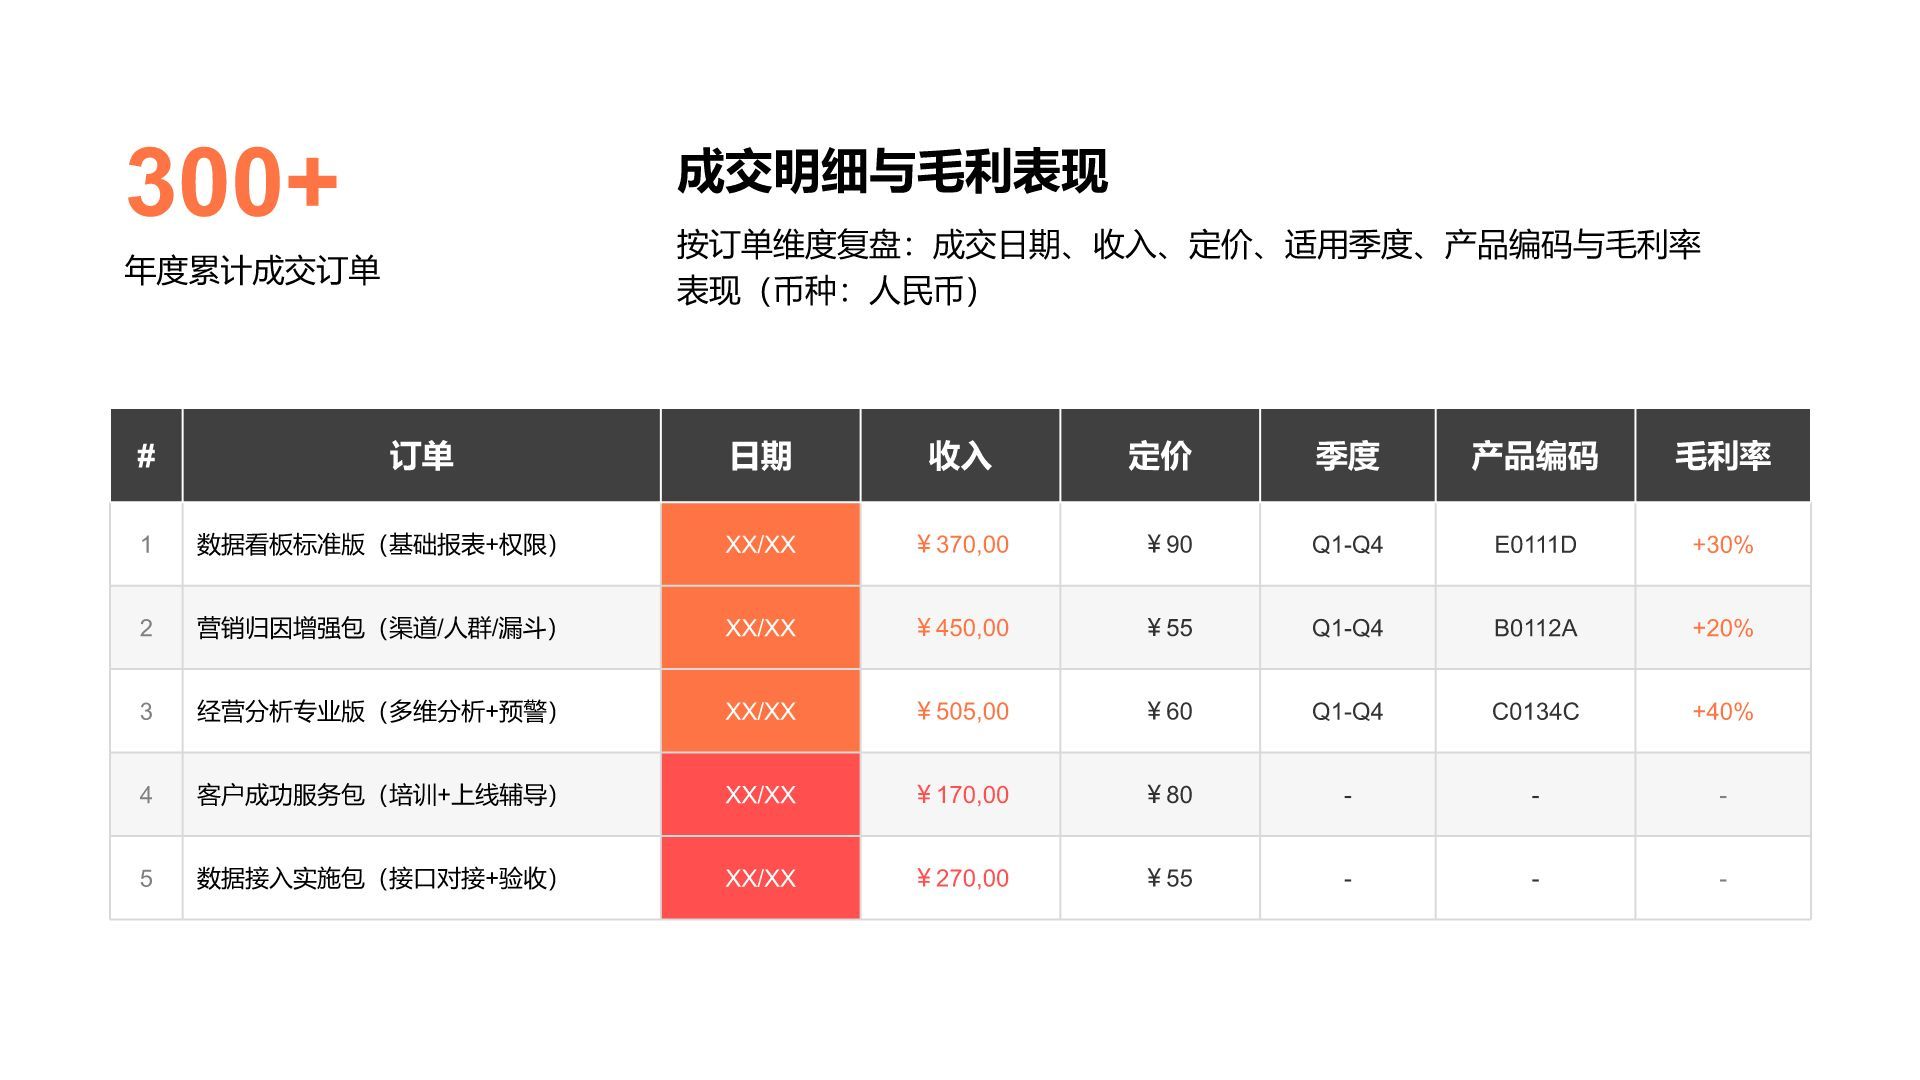Click the 定价 column header
This screenshot has width=1920, height=1080.
point(1158,455)
